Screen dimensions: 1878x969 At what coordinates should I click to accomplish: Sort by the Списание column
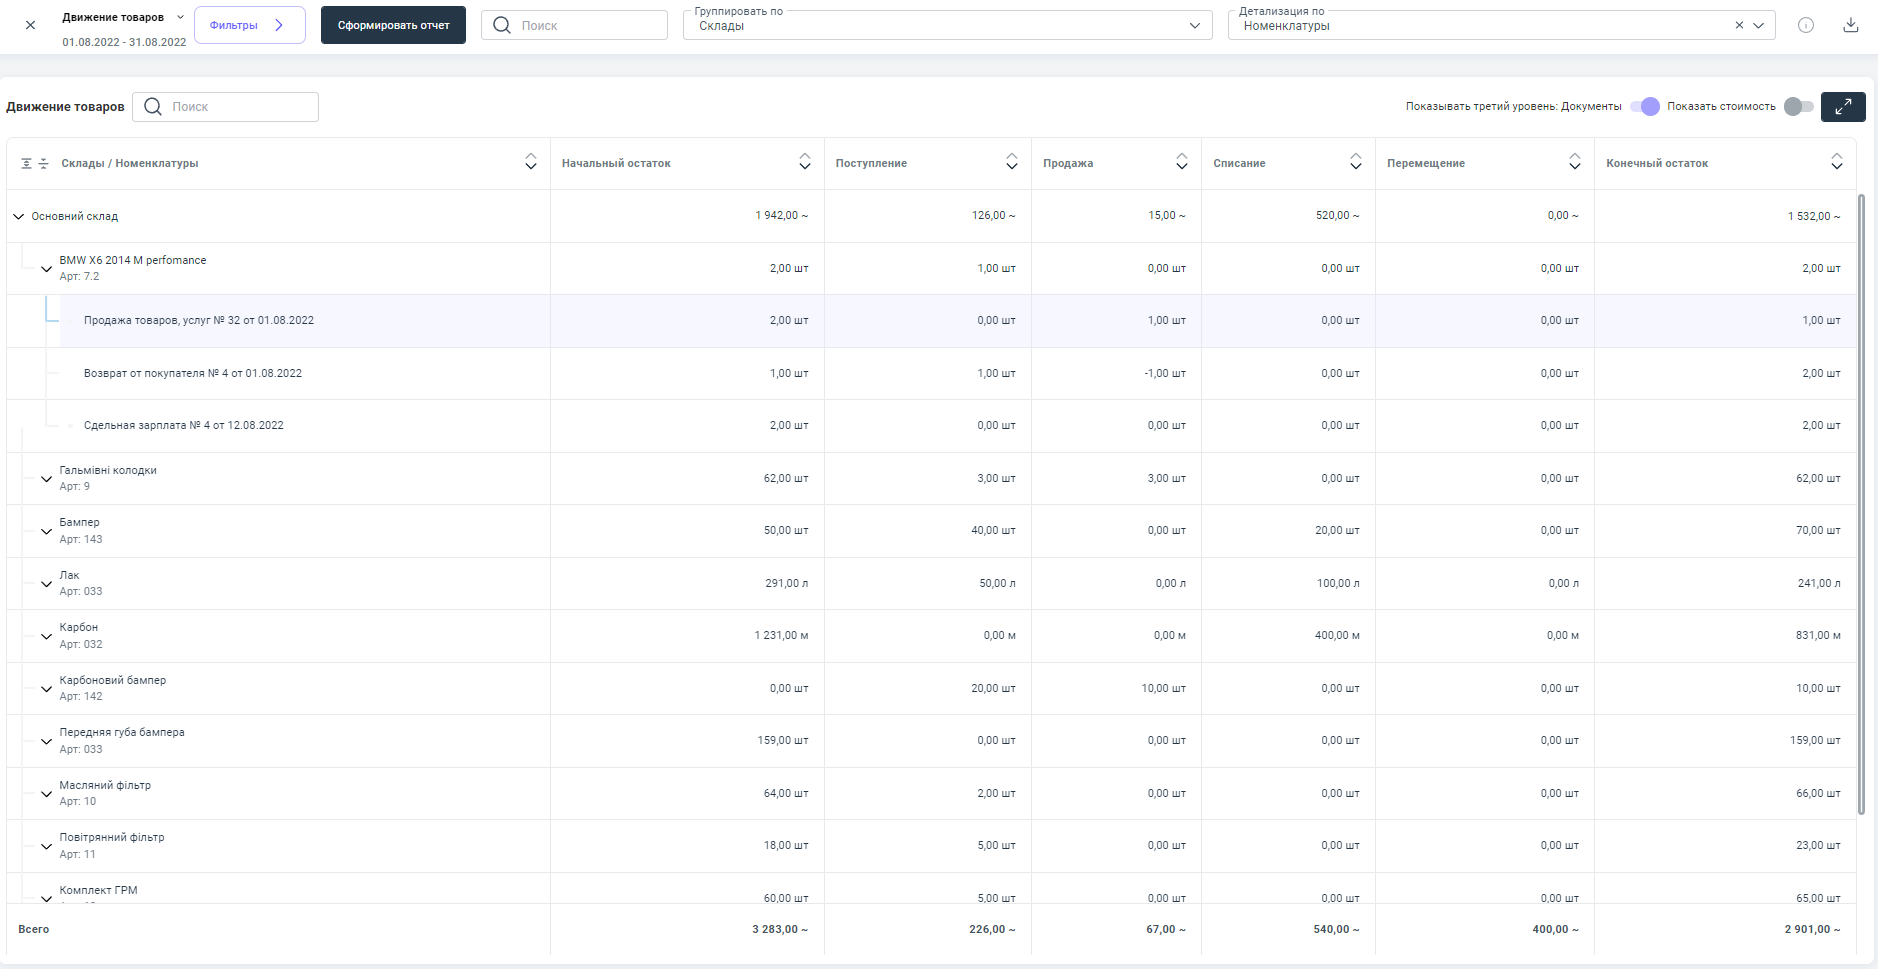(1355, 162)
